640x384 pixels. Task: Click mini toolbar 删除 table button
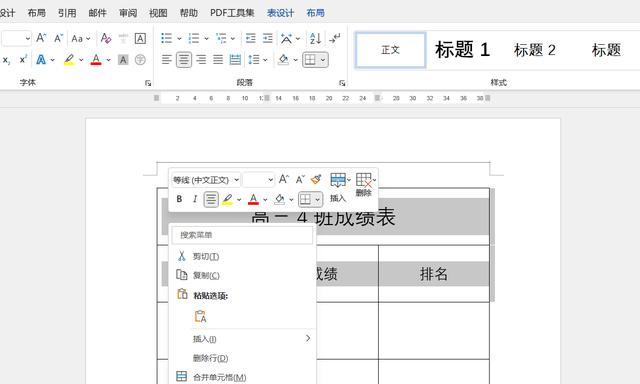tap(364, 184)
